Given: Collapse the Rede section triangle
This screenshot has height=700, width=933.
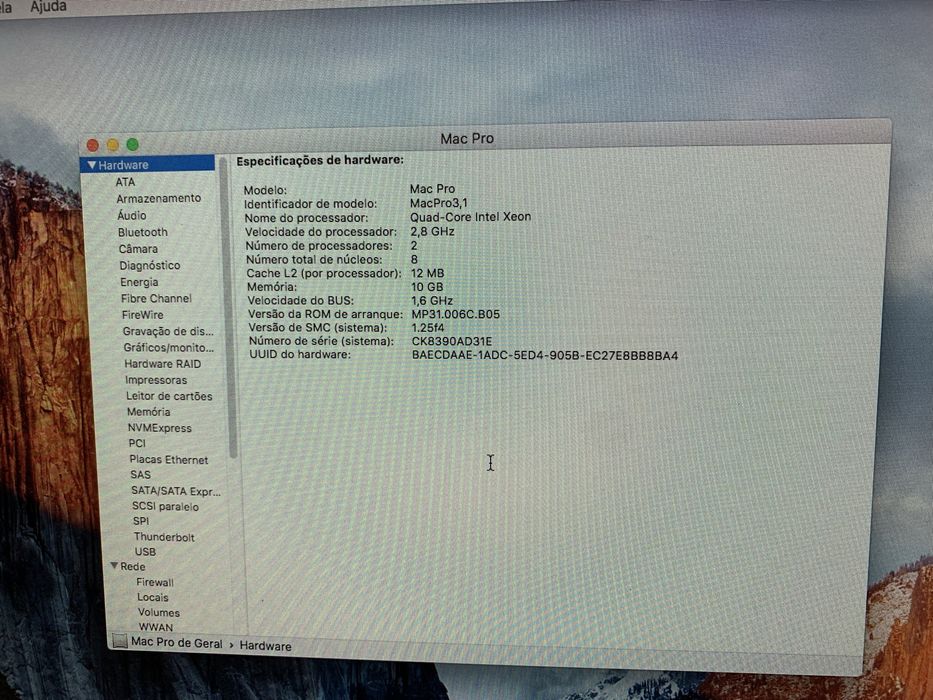Looking at the screenshot, I should pos(114,565).
